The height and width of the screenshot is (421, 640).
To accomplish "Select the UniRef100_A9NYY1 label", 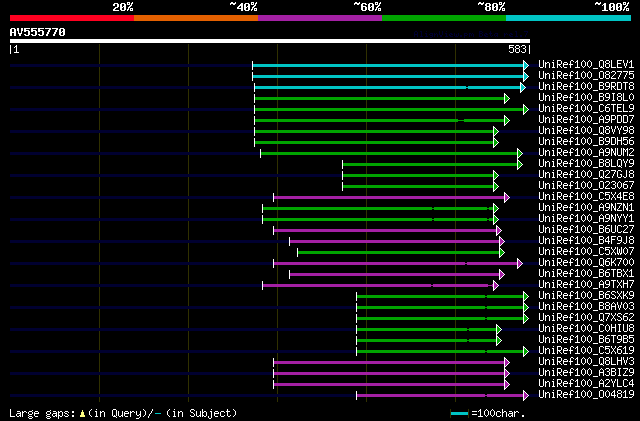I will 586,218.
